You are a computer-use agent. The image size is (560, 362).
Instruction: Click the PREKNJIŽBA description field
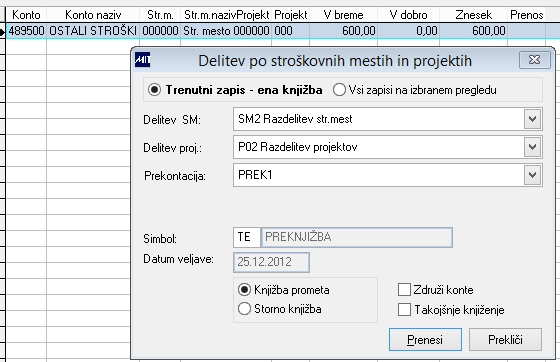pyautogui.click(x=357, y=237)
